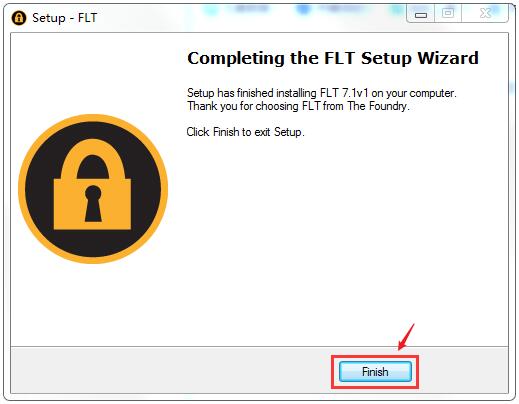The width and height of the screenshot is (519, 404).
Task: Click the grey button bar beside Finish
Action: click(x=170, y=370)
